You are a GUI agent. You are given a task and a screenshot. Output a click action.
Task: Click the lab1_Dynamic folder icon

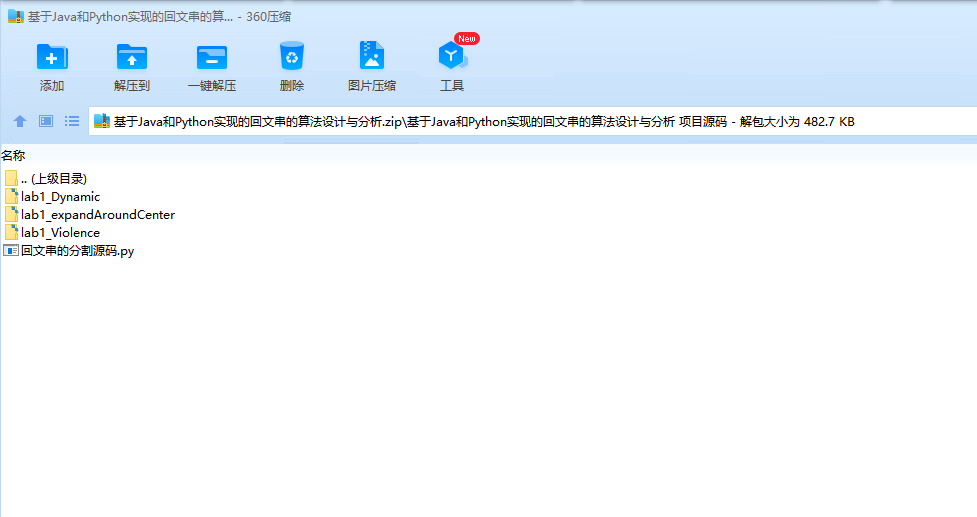tap(11, 197)
